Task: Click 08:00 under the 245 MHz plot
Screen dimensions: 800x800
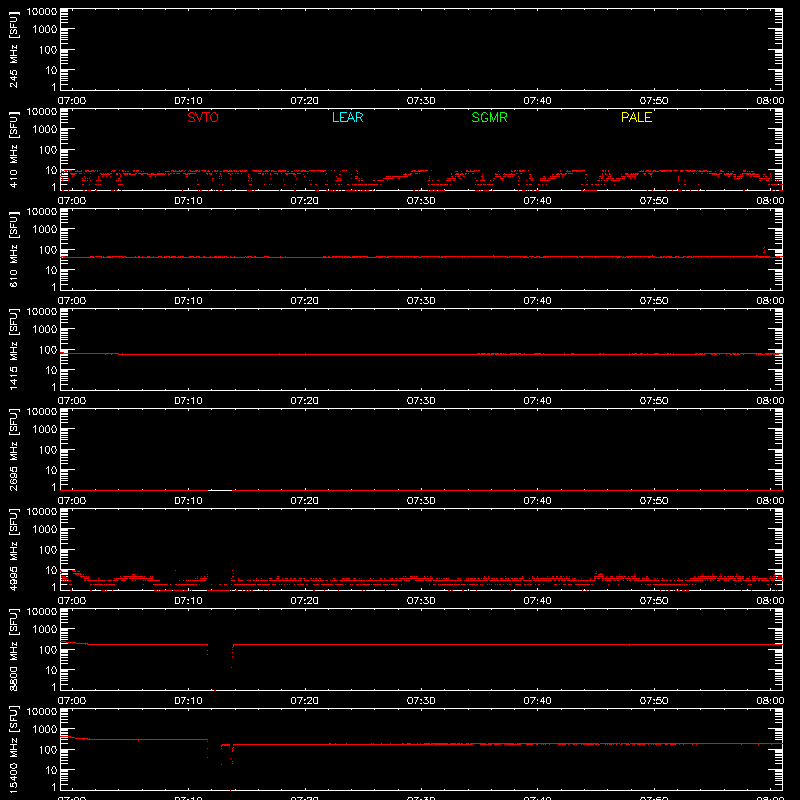Action: [770, 101]
